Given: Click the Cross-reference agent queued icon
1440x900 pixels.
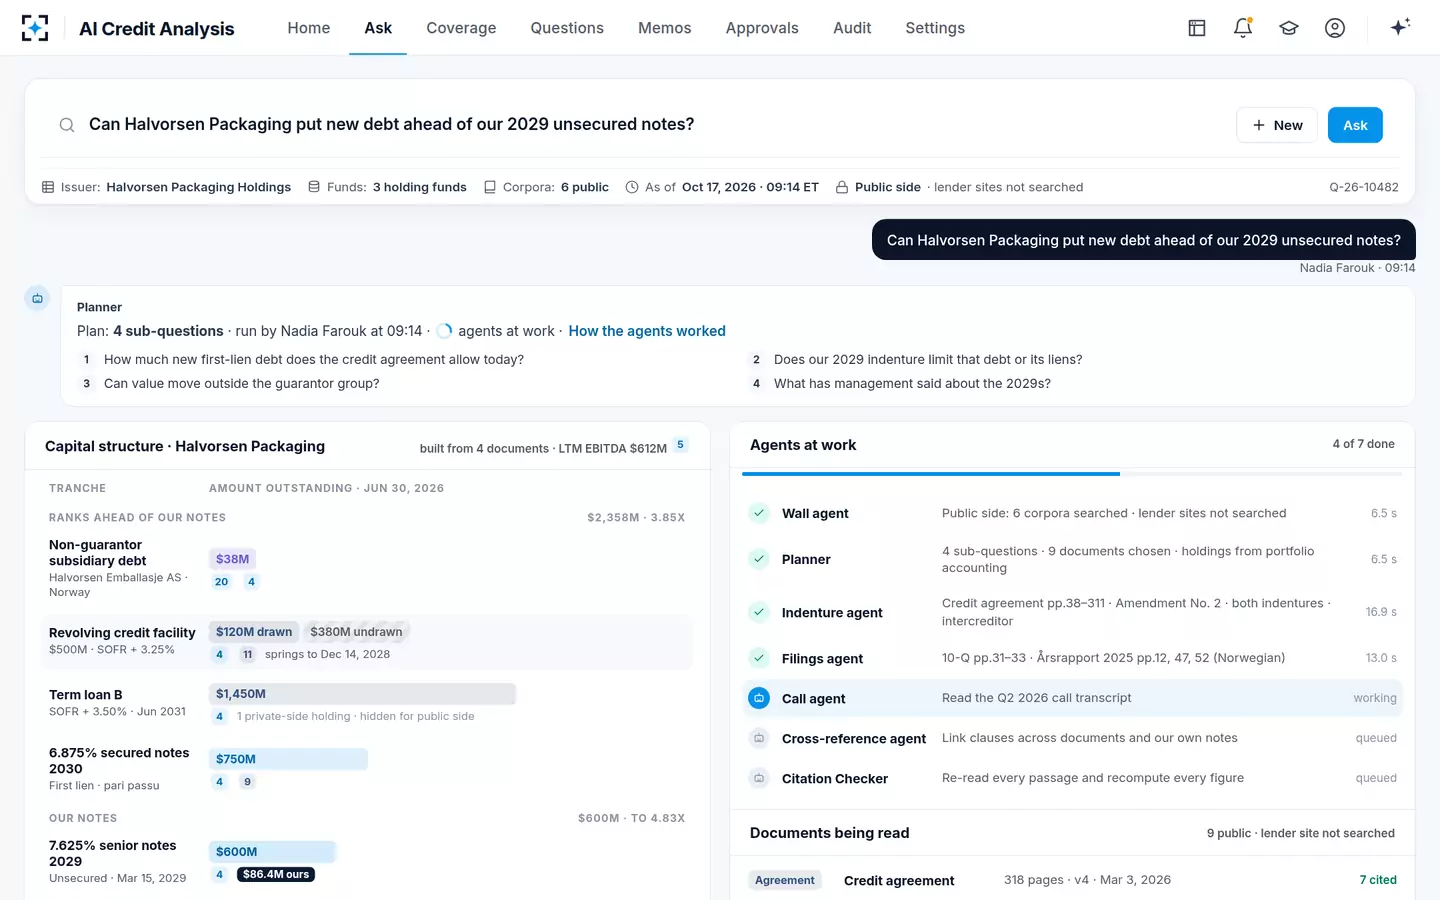Looking at the screenshot, I should point(759,738).
